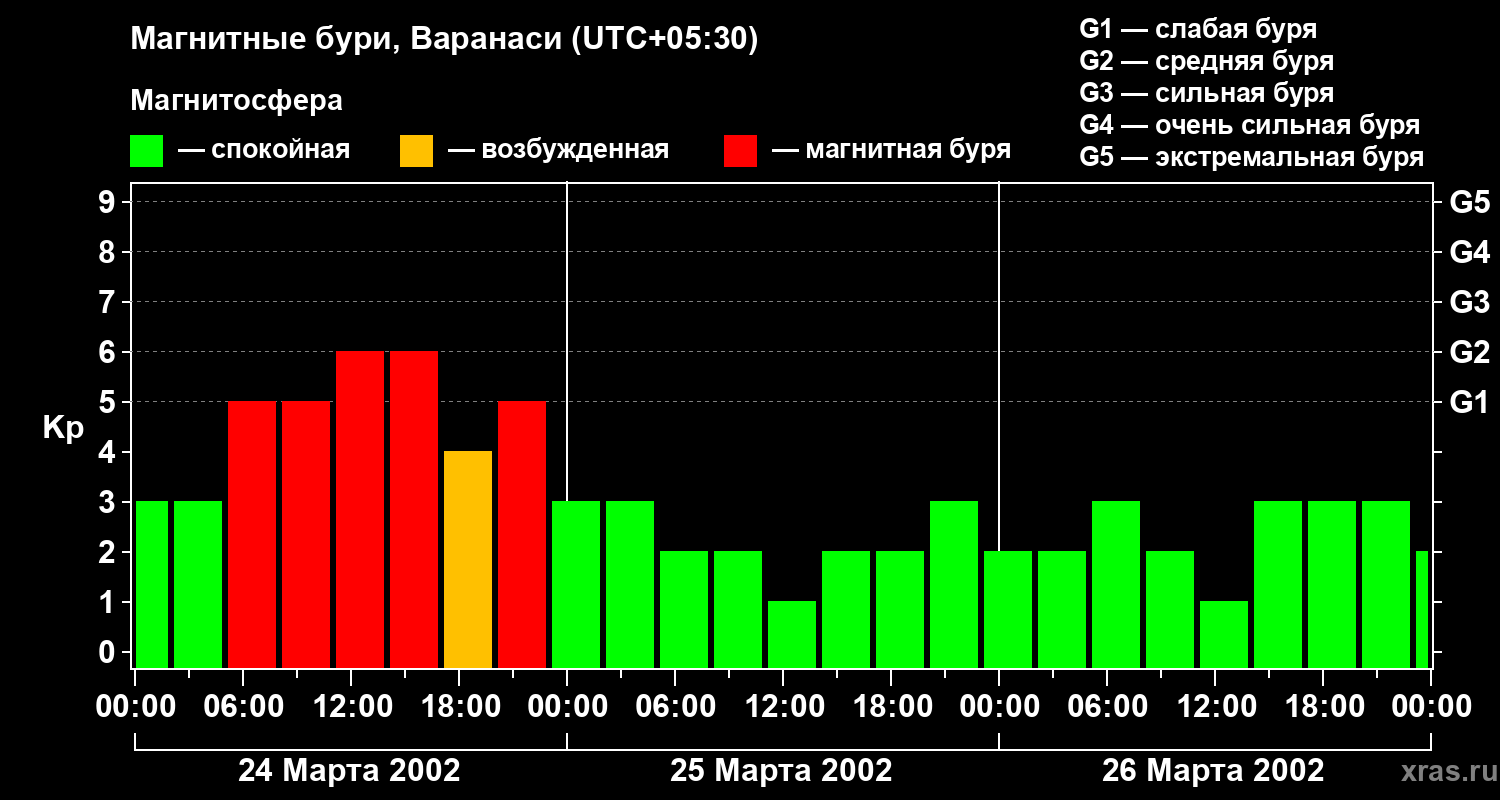Click legend text 'G3 — сильная буря'
Image resolution: width=1500 pixels, height=800 pixels.
click(x=1207, y=92)
